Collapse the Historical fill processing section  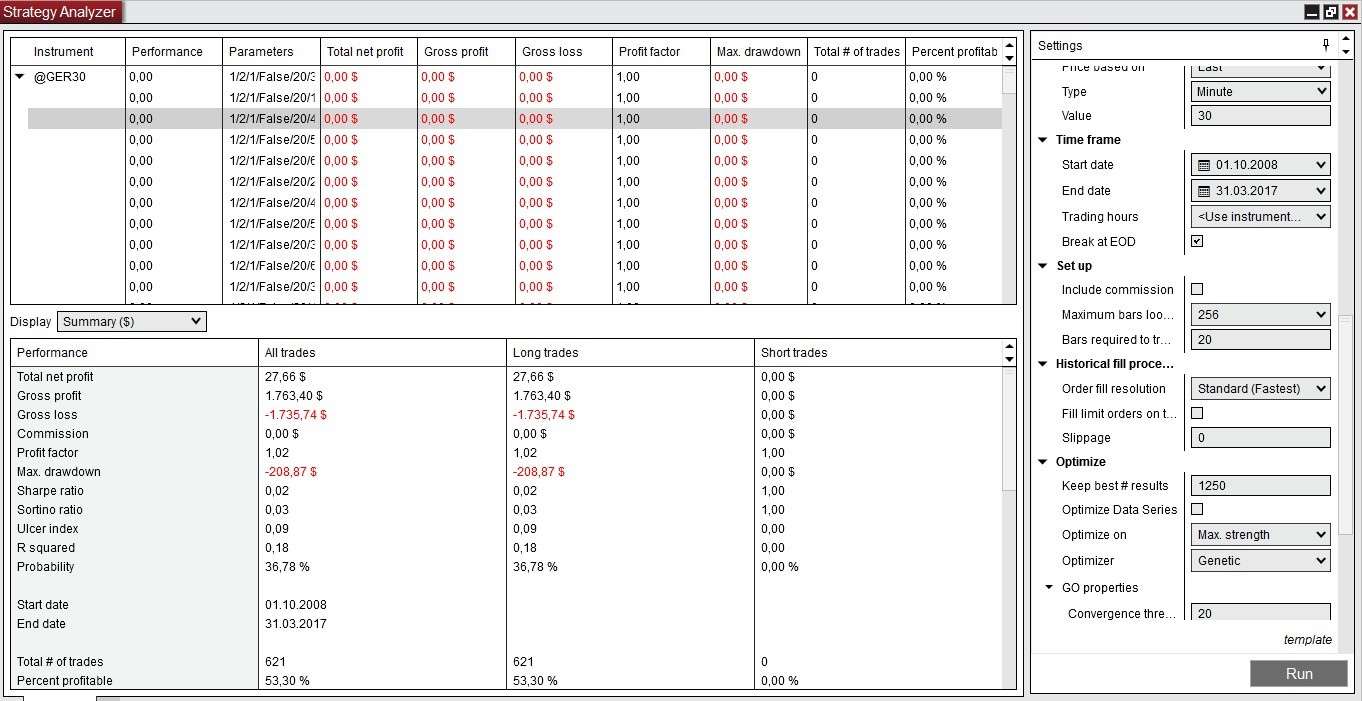(x=1043, y=364)
